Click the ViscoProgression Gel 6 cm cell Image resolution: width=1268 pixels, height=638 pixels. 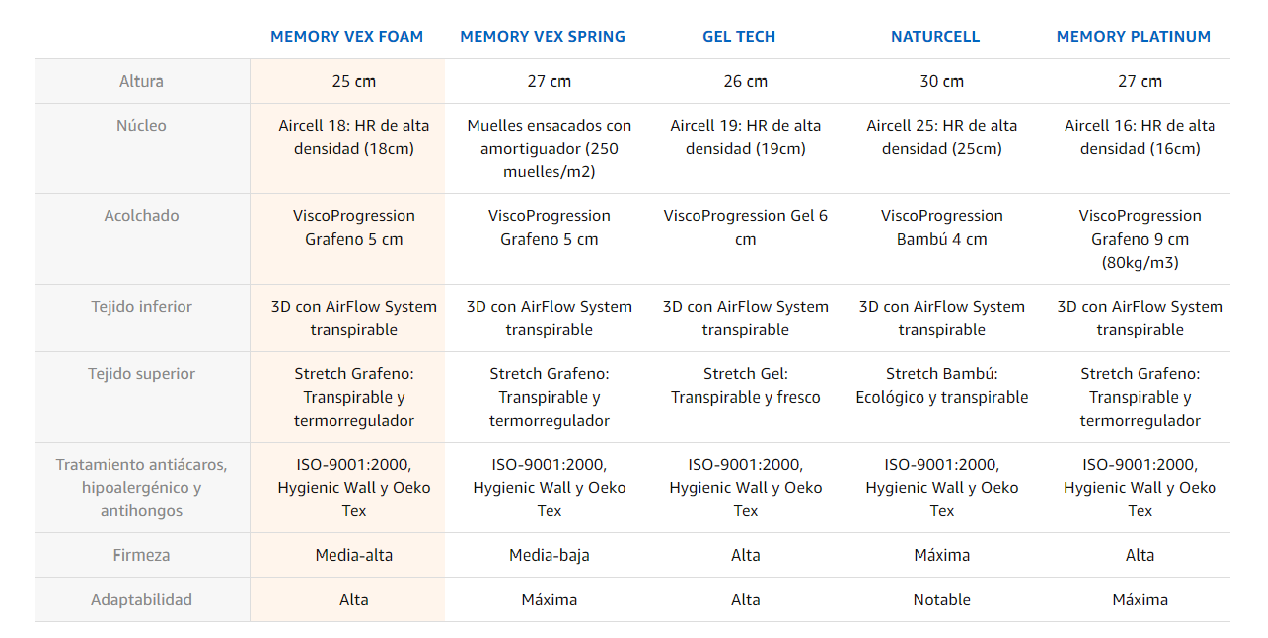(745, 239)
